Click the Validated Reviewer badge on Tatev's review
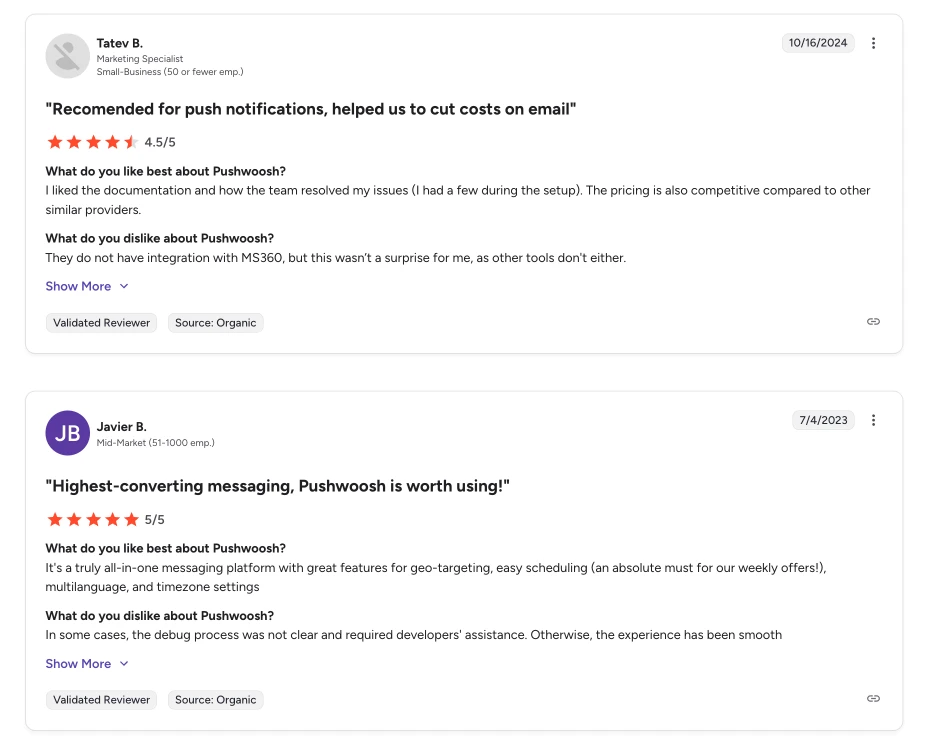 101,322
